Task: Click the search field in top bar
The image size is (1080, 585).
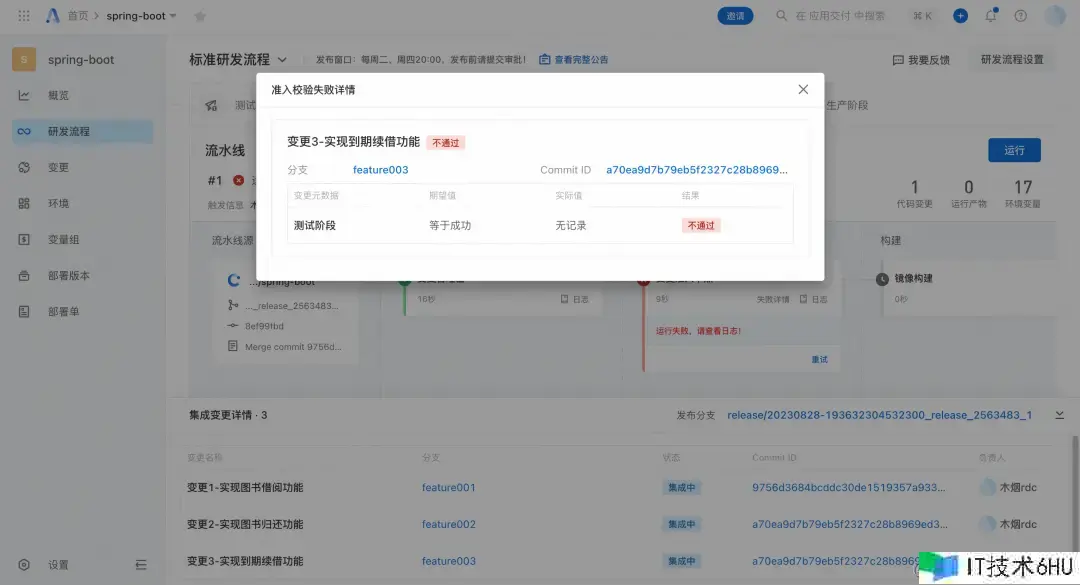Action: 840,16
